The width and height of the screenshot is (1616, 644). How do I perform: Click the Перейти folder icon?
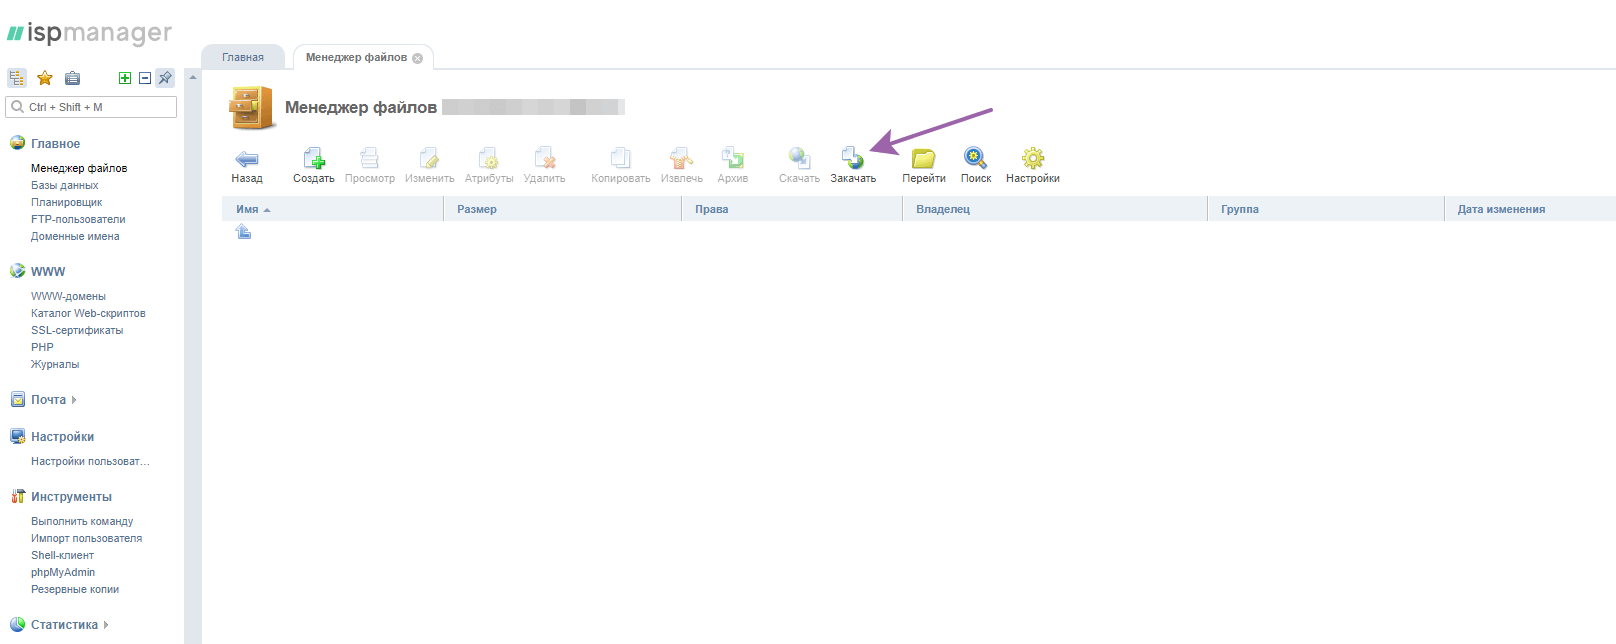pyautogui.click(x=923, y=159)
